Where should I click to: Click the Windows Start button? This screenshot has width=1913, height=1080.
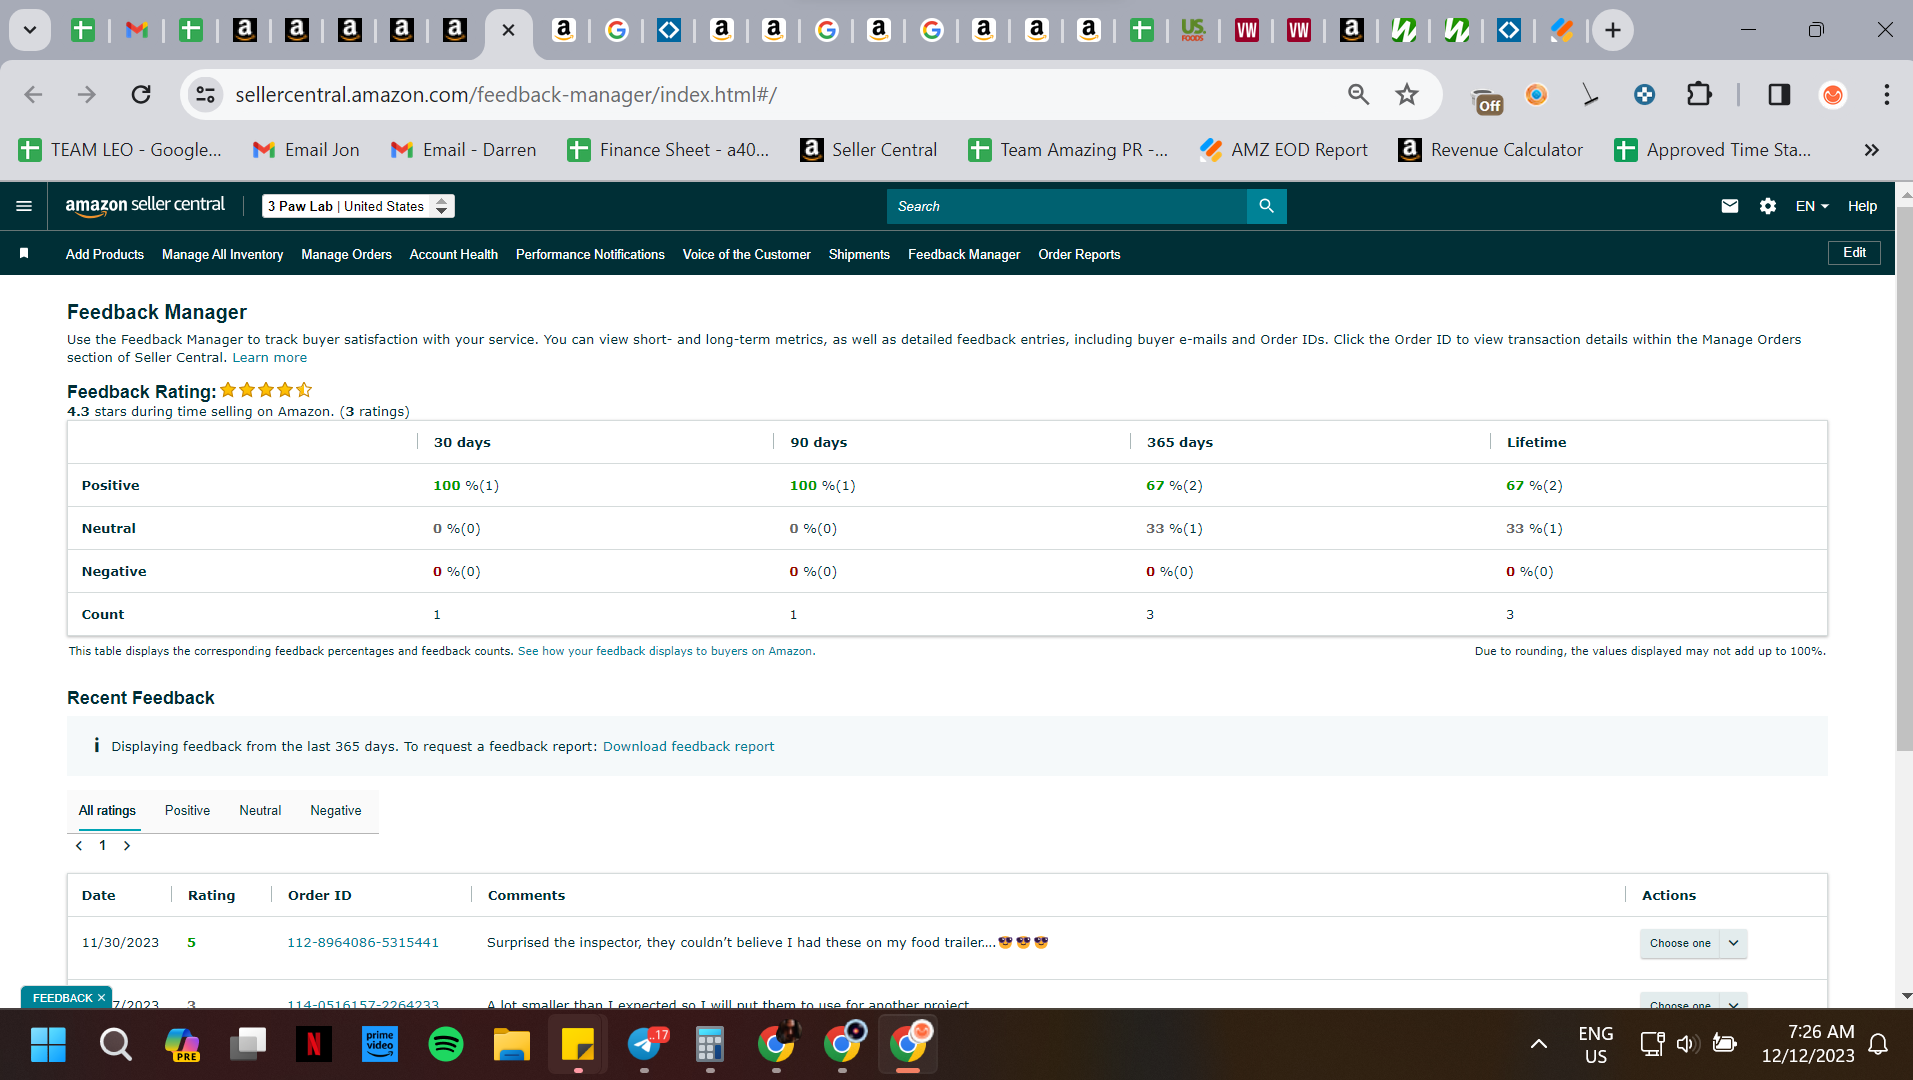[x=48, y=1045]
